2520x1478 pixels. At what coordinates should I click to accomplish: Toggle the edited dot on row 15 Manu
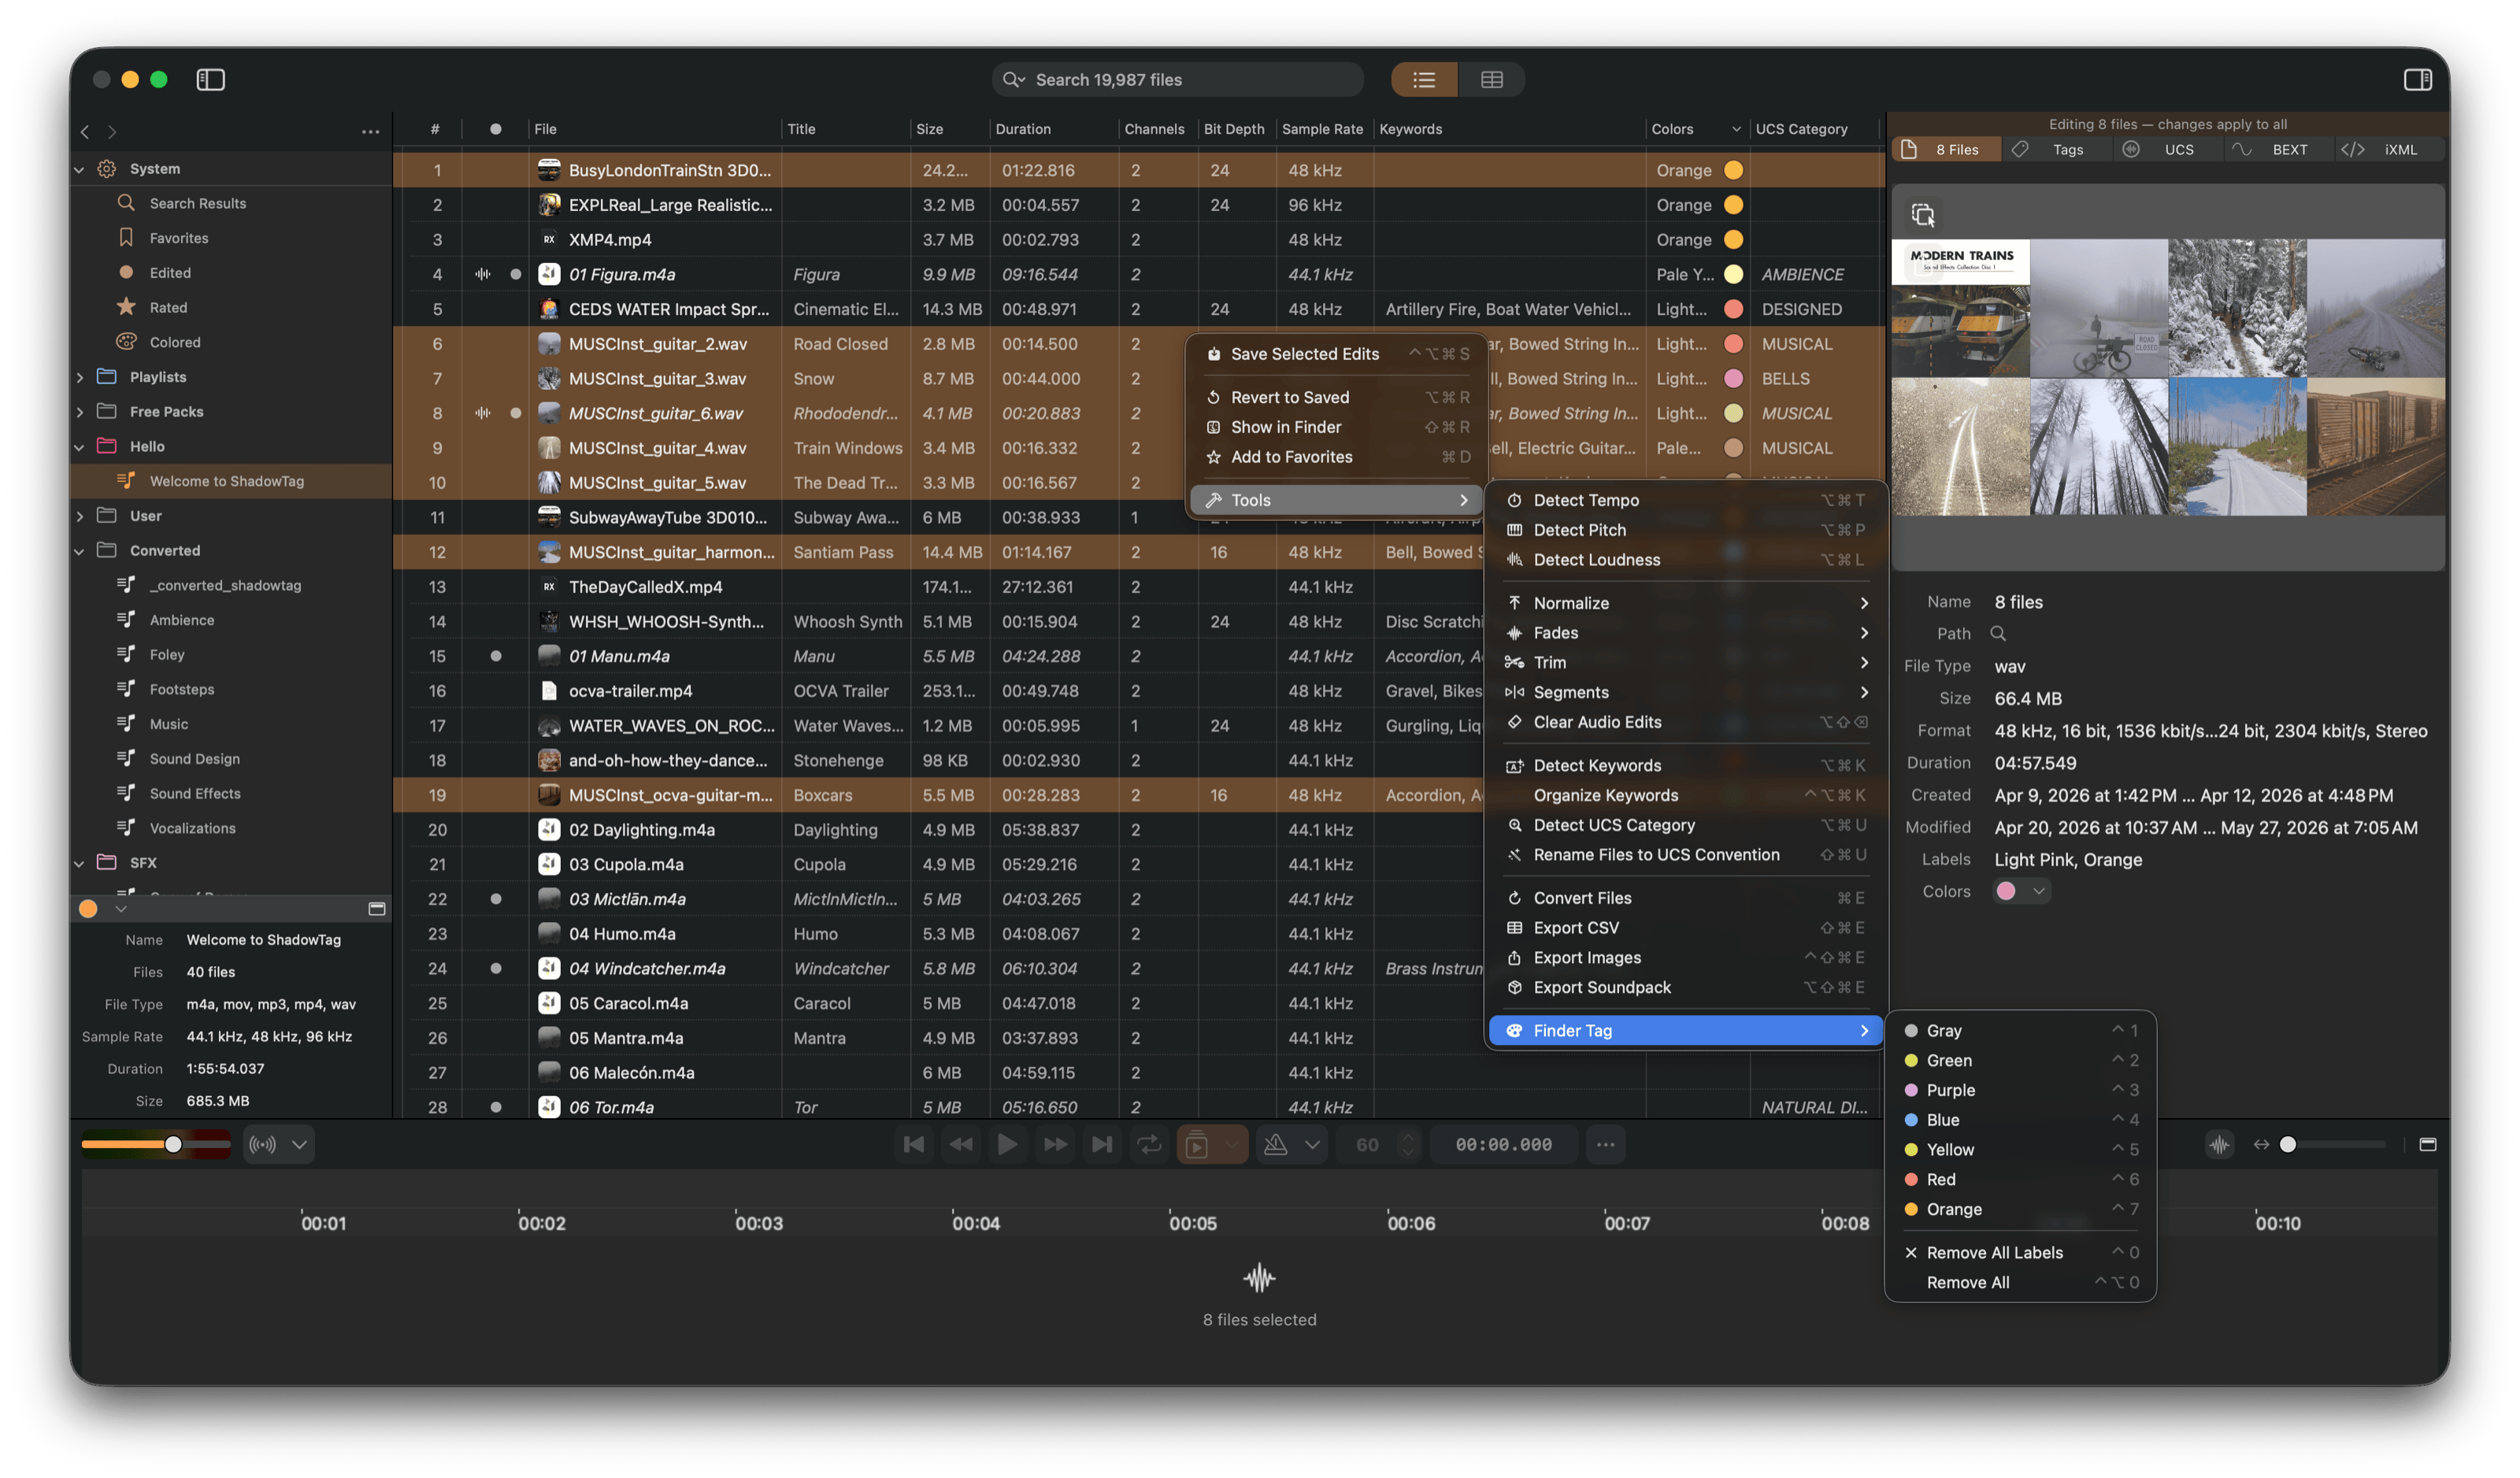496,656
